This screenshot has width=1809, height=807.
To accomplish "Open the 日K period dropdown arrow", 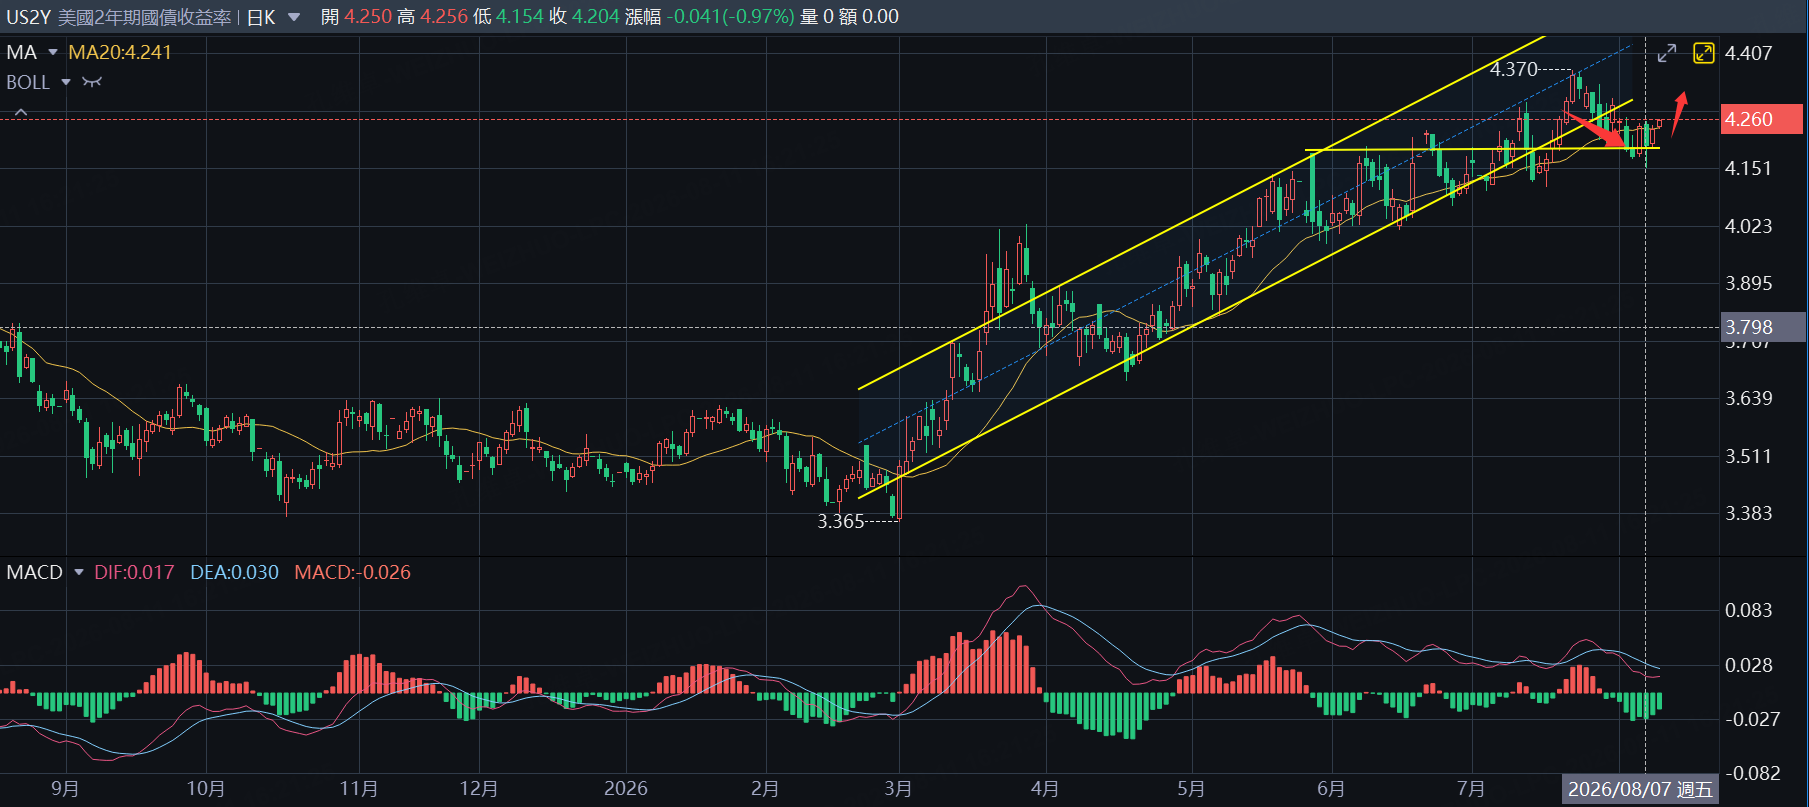I will click(x=294, y=17).
